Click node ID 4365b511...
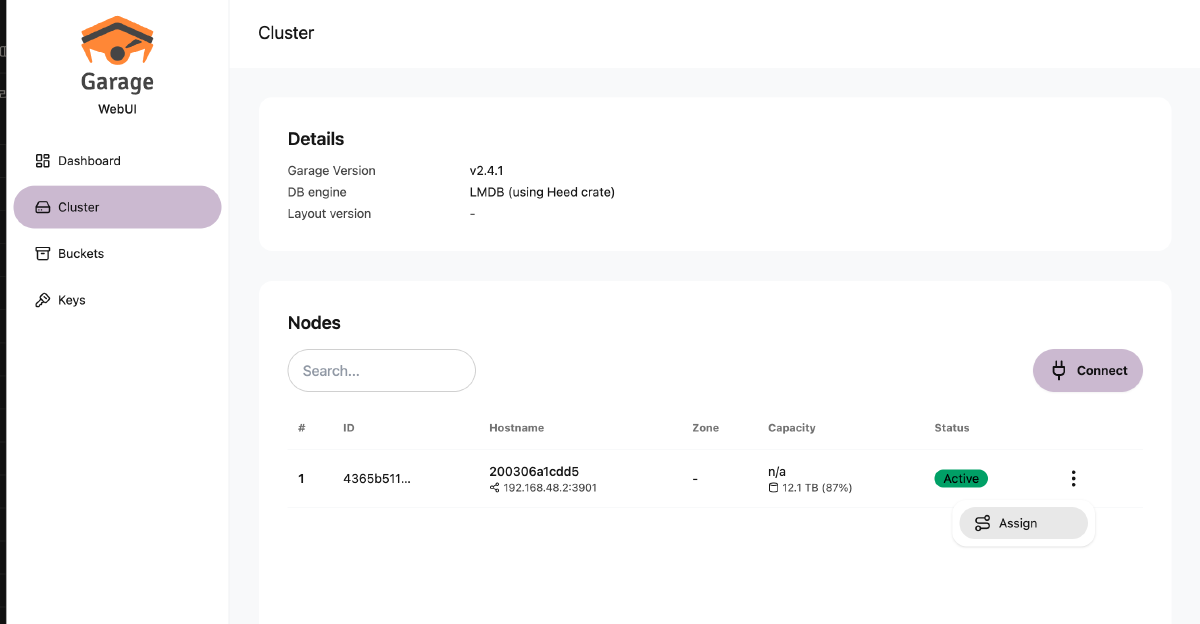 [377, 479]
